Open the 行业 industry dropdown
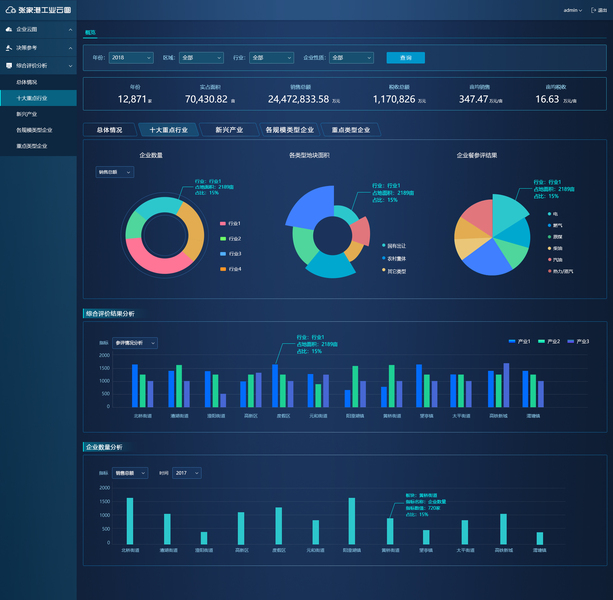The width and height of the screenshot is (613, 600). point(271,58)
